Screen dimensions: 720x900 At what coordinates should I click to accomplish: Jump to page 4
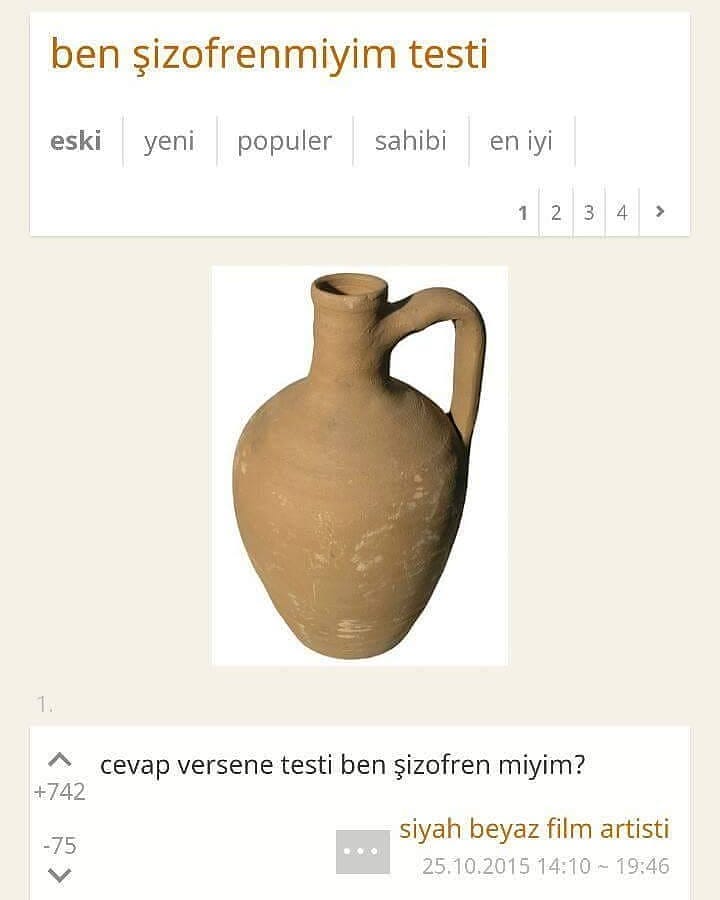tap(622, 212)
